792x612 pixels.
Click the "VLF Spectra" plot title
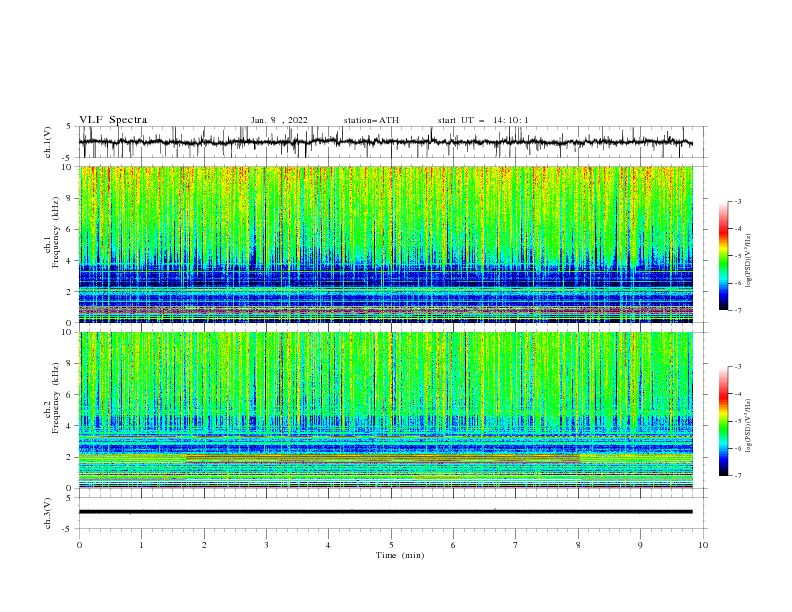[113, 120]
